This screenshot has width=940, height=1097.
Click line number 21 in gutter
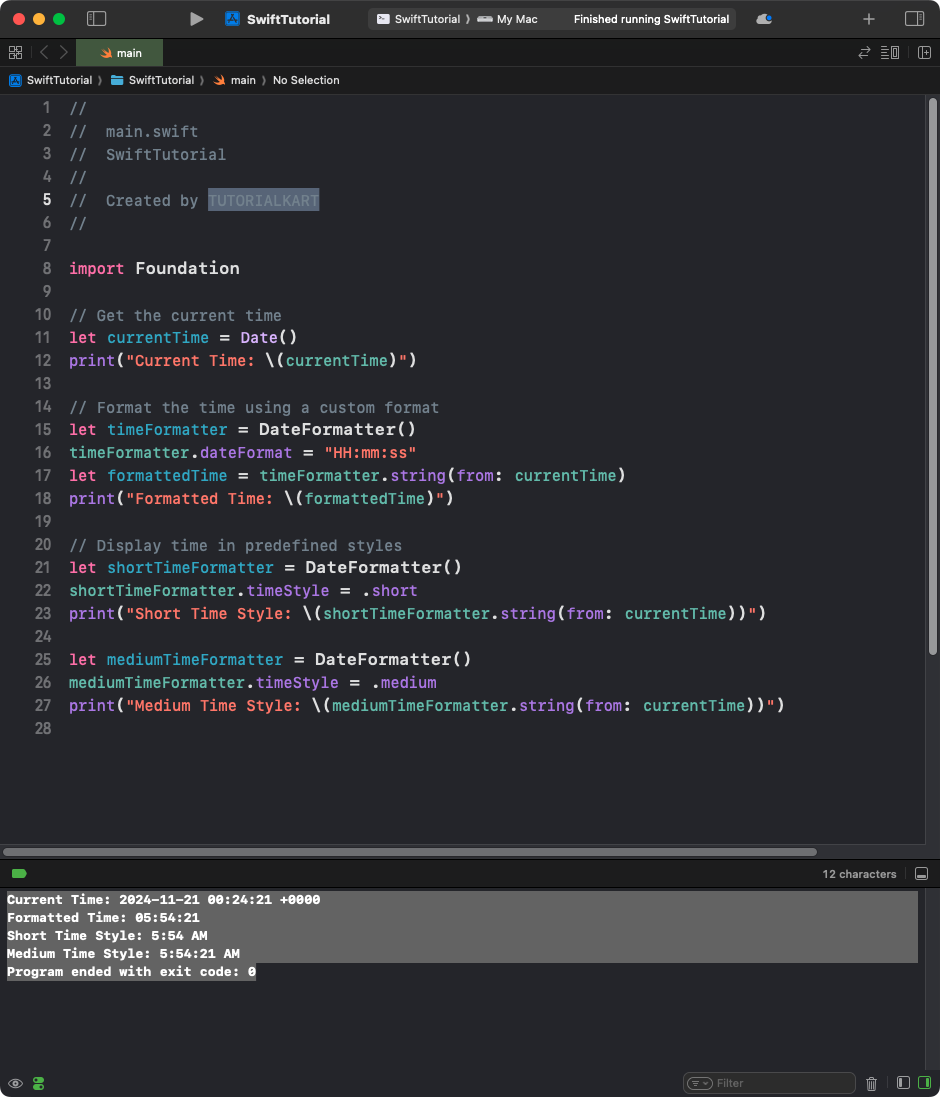(x=43, y=567)
